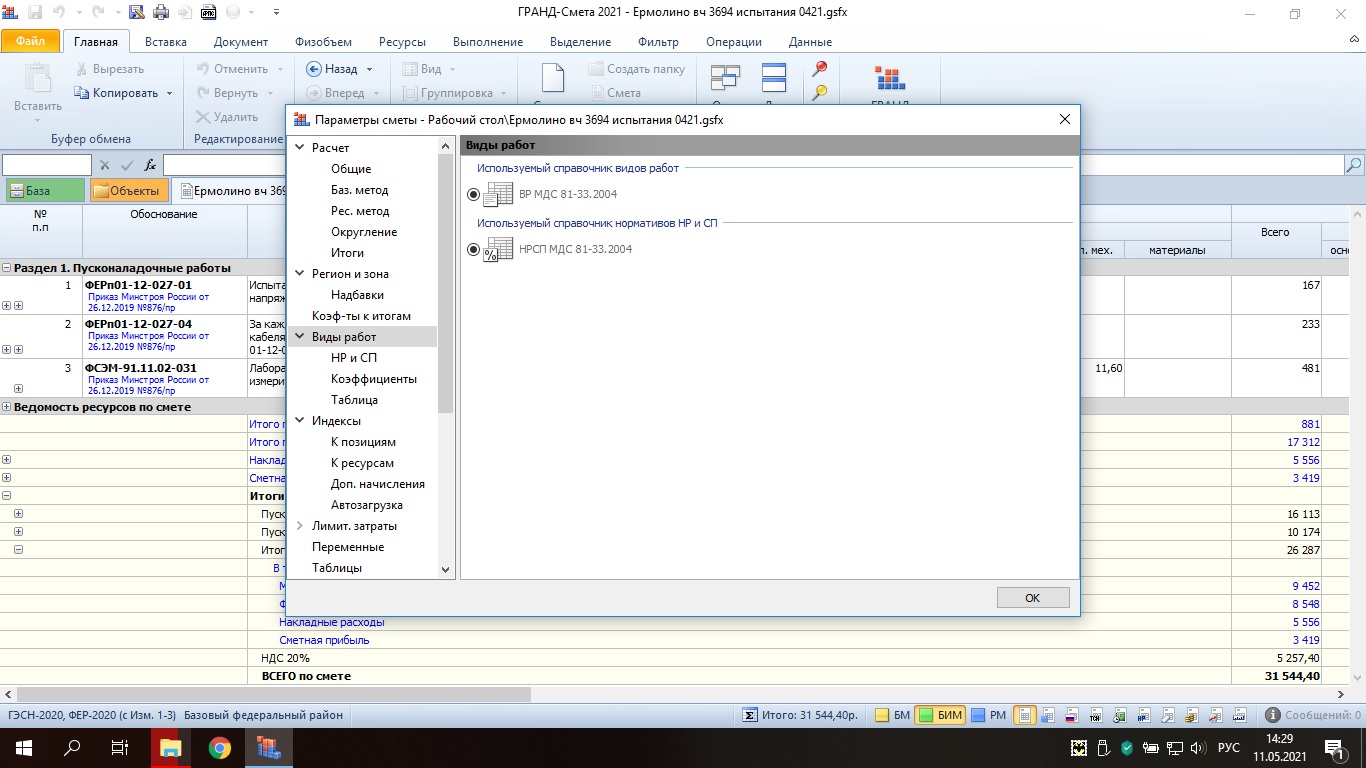Open the Копировать dropdown arrow
The height and width of the screenshot is (768, 1366).
click(169, 93)
